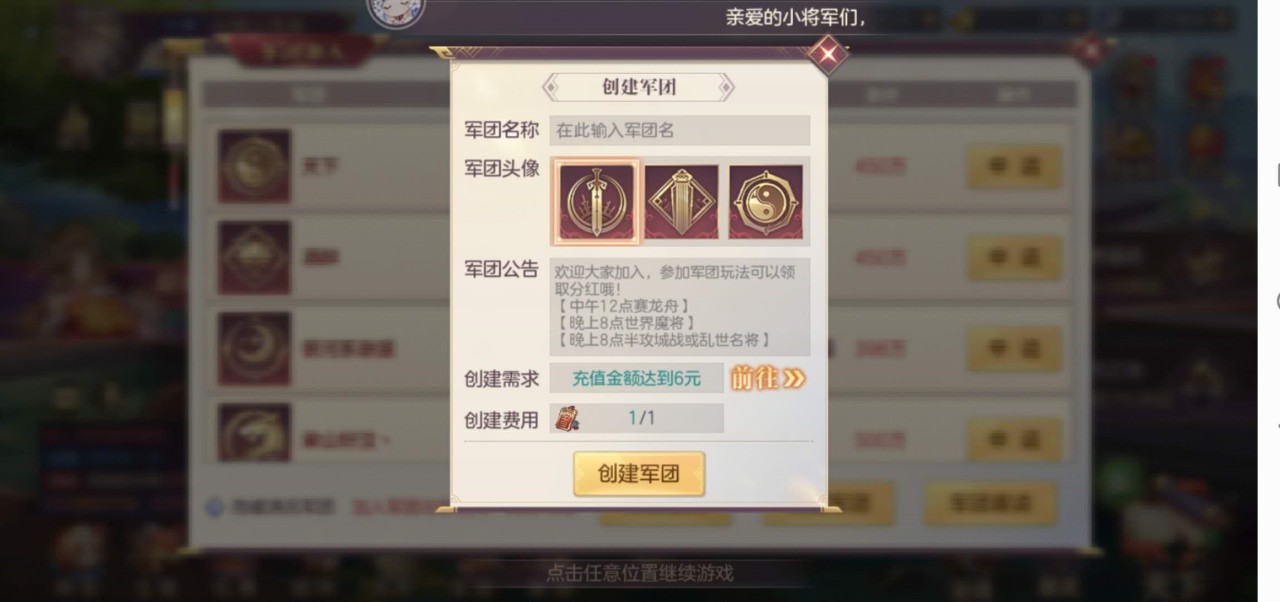
Task: Click the 创建军团 button
Action: coord(639,474)
